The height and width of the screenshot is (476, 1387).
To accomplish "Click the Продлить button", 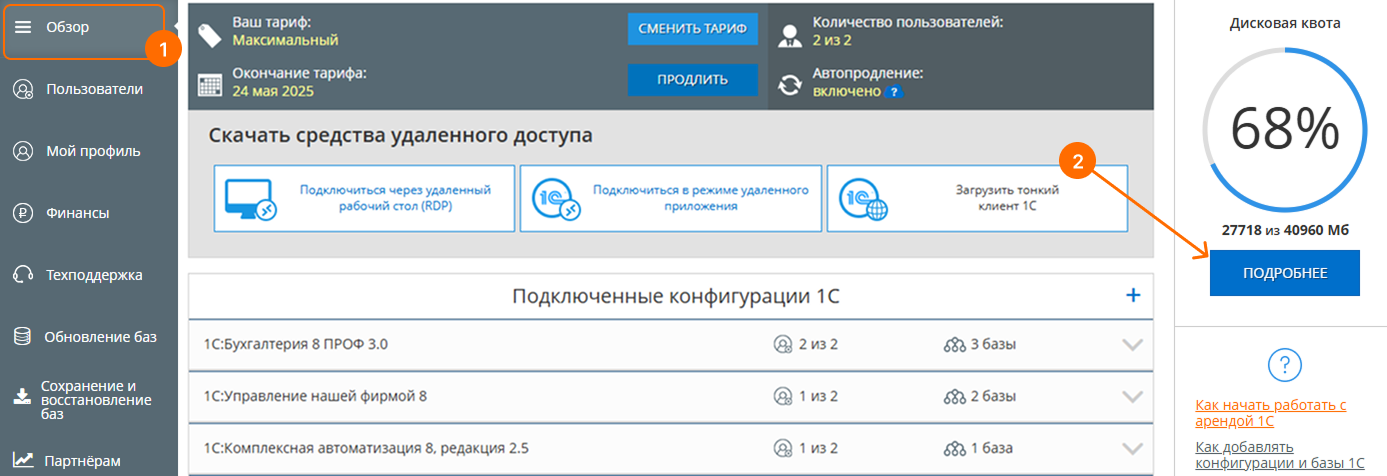I will coord(693,80).
